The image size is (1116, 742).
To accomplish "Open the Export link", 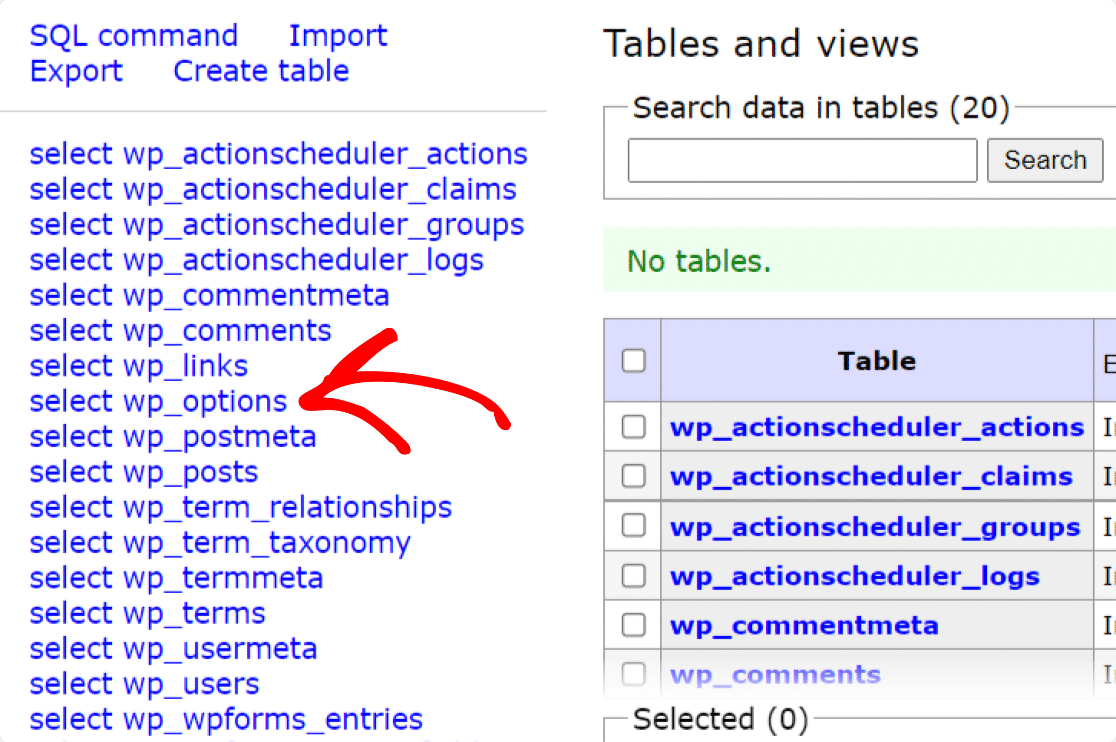I will tap(76, 71).
